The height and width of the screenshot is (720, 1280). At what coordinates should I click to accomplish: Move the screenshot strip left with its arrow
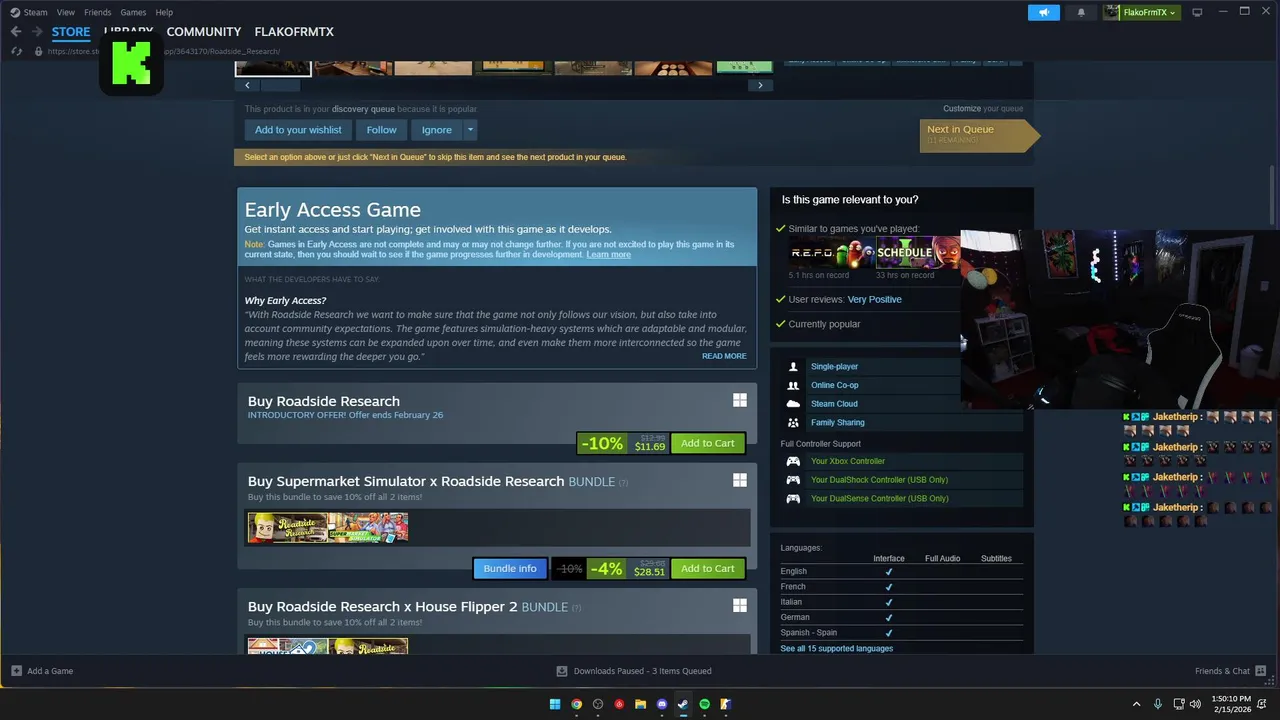pyautogui.click(x=247, y=85)
